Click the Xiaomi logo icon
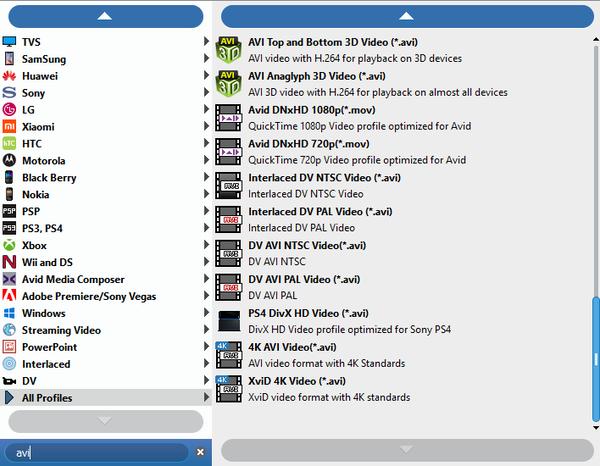The height and width of the screenshot is (466, 600). (x=10, y=127)
